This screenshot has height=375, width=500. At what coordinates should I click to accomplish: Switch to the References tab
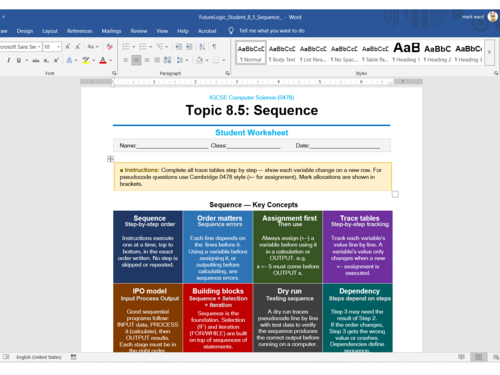pyautogui.click(x=79, y=31)
